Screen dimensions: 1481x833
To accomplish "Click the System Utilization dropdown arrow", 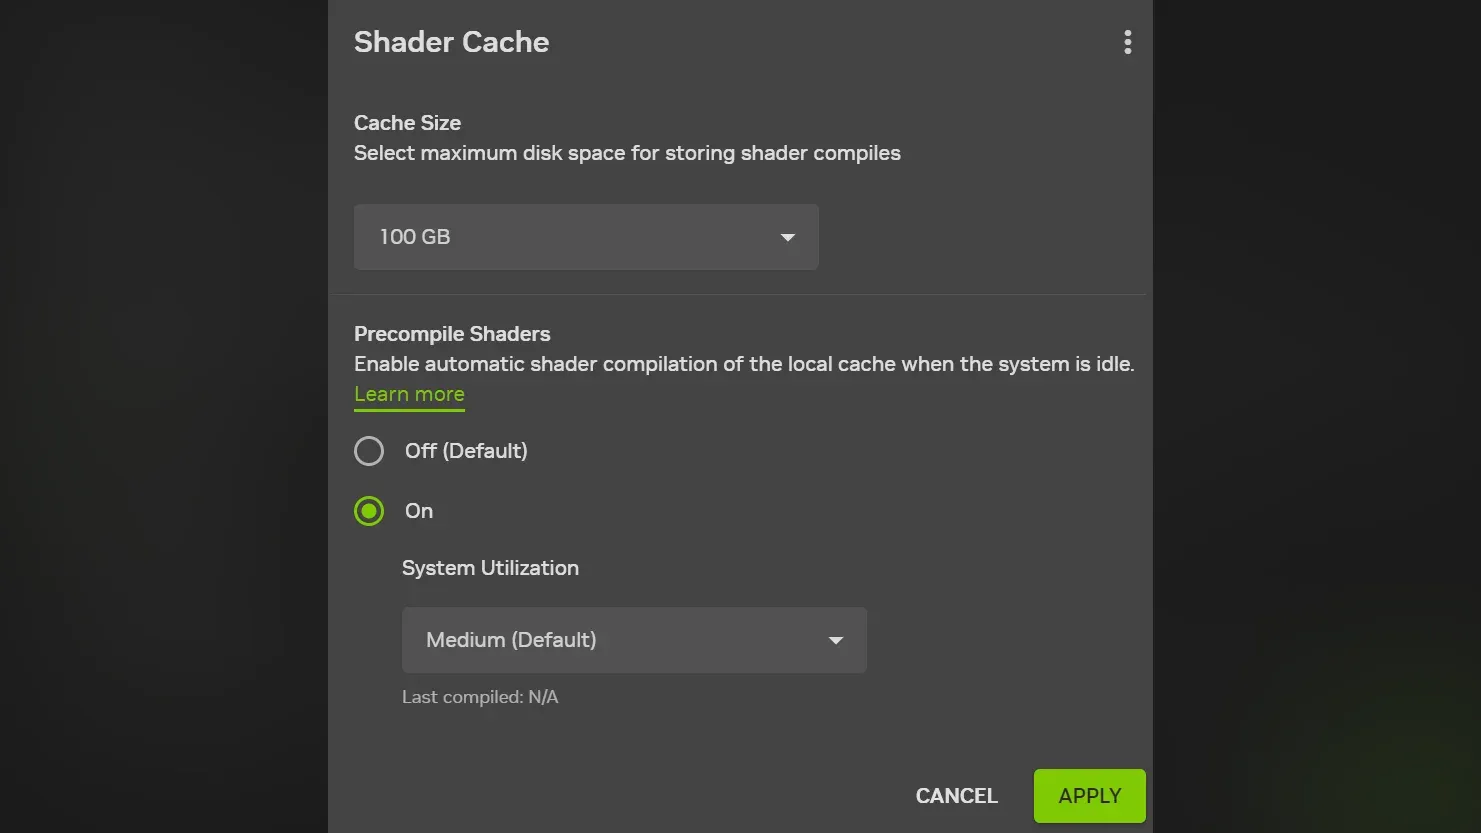I will [x=836, y=641].
